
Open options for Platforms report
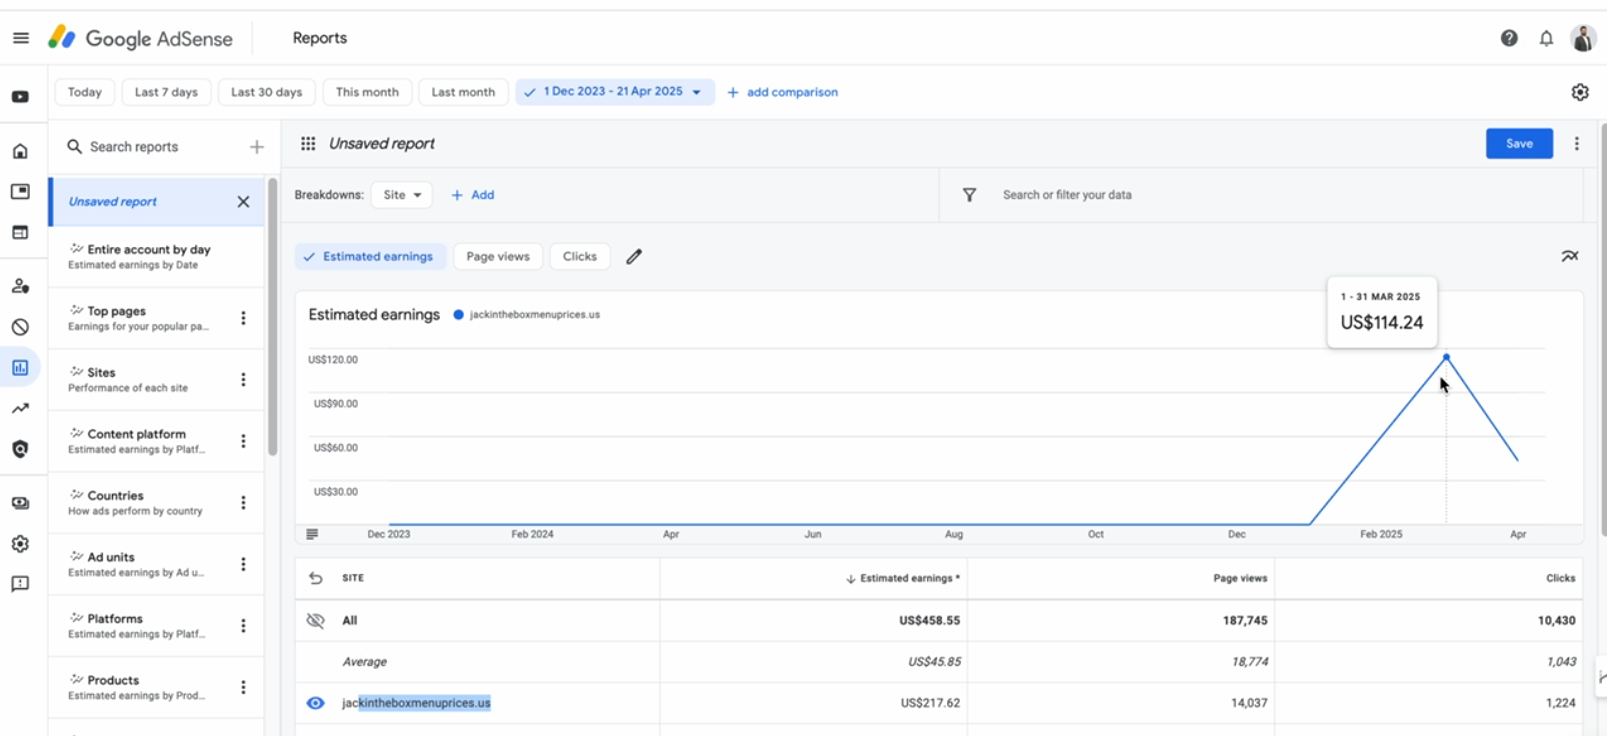tap(243, 626)
